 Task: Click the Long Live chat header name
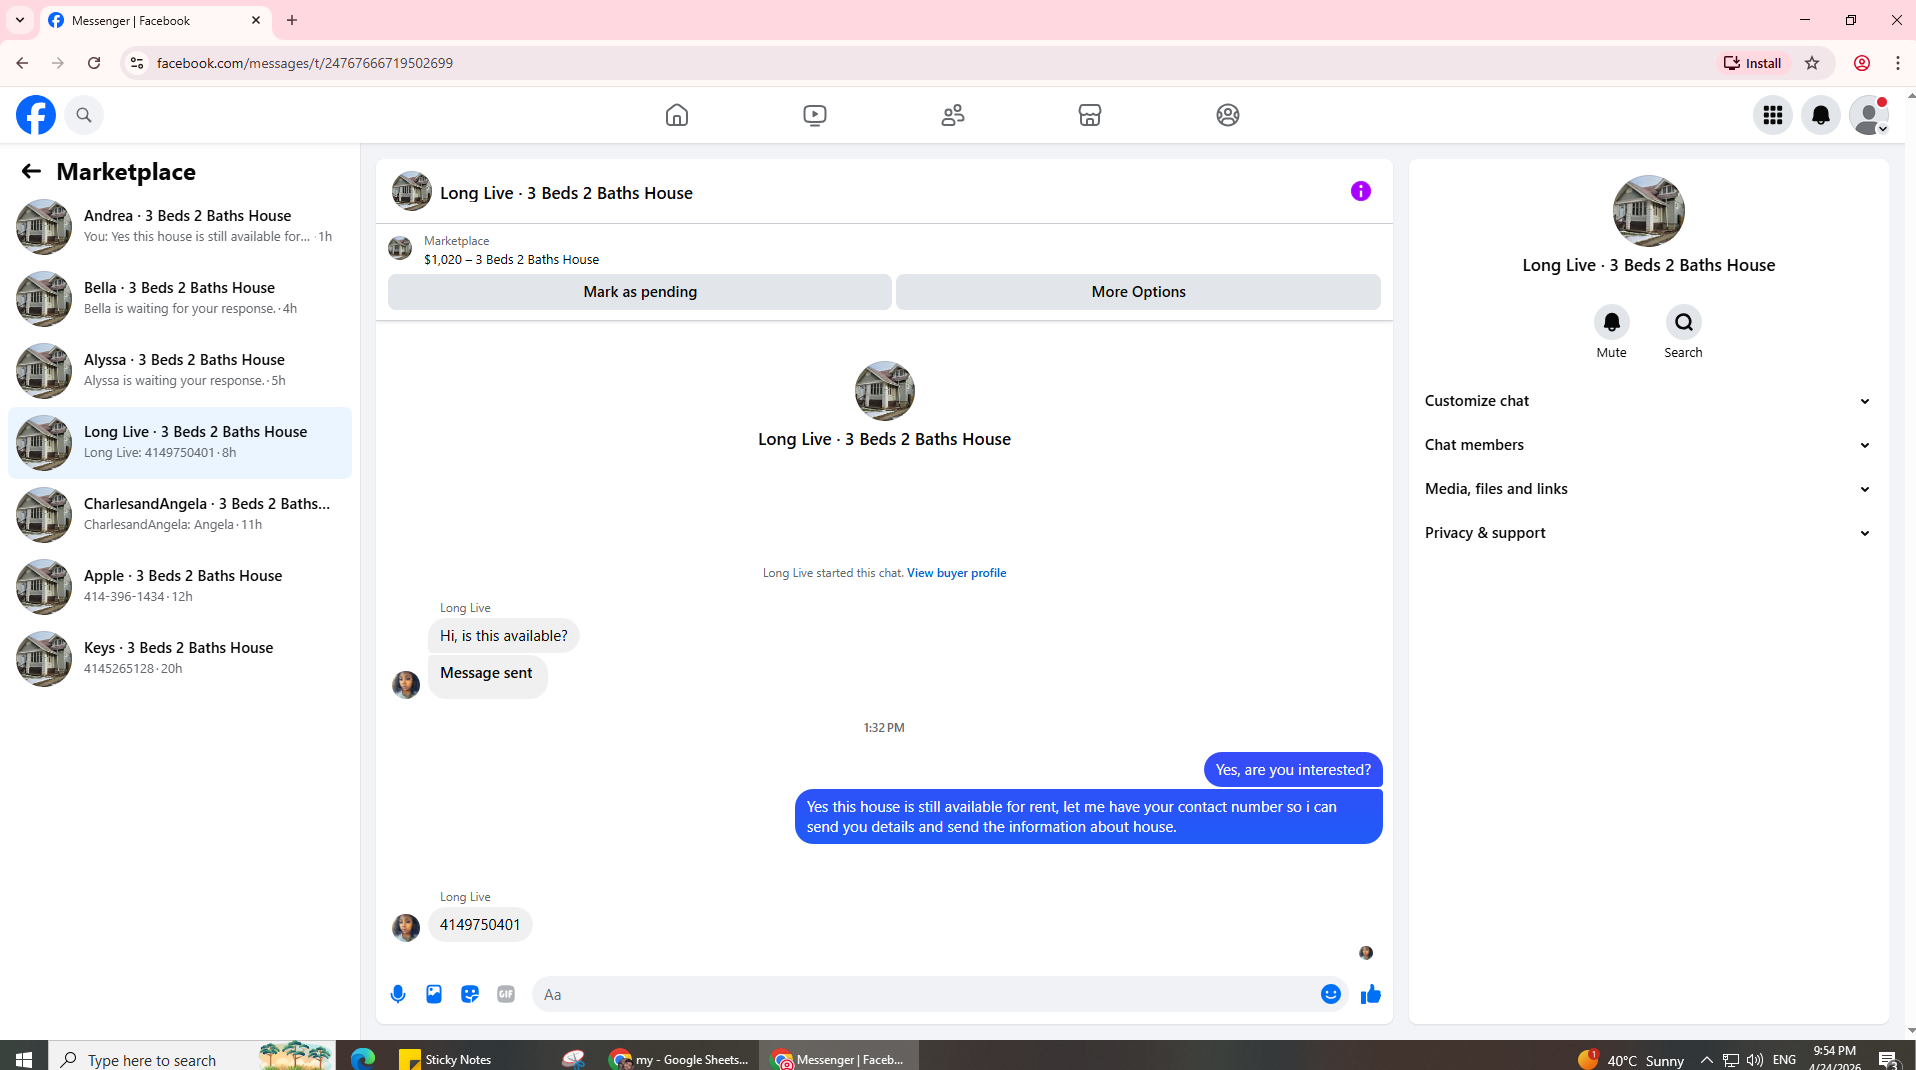[x=566, y=193]
